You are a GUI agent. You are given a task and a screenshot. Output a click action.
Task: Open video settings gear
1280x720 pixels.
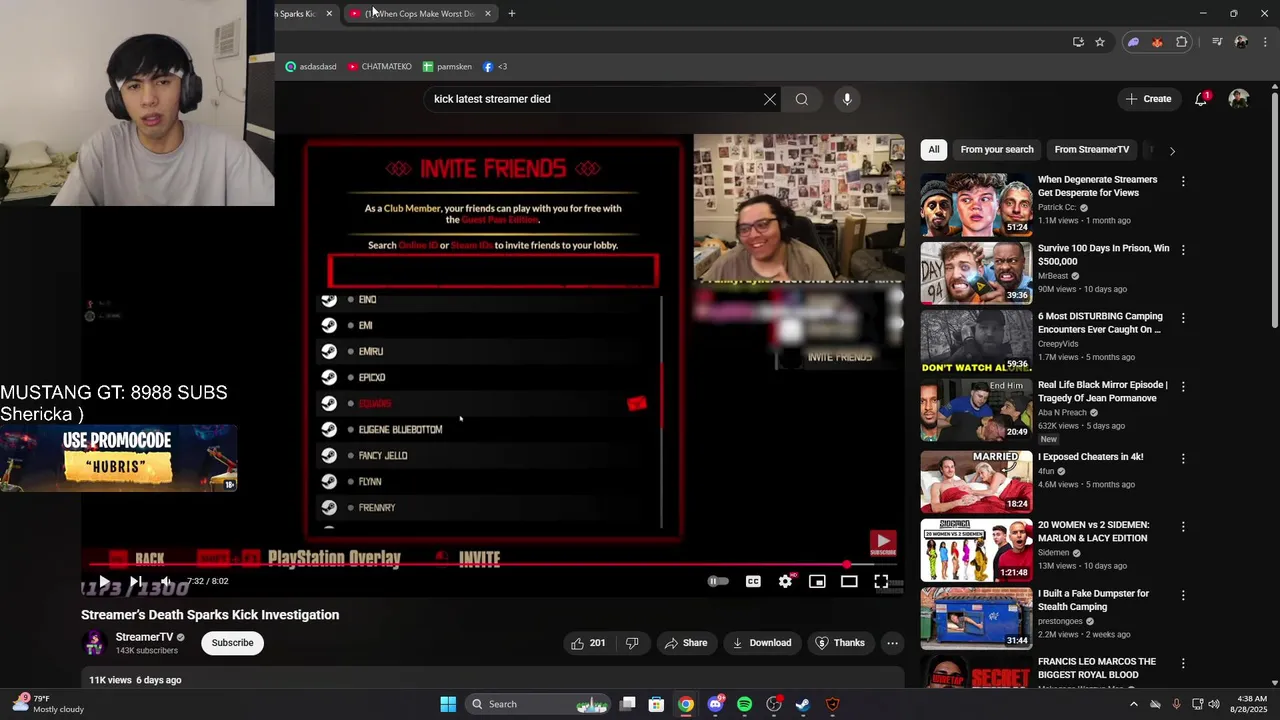click(x=786, y=581)
